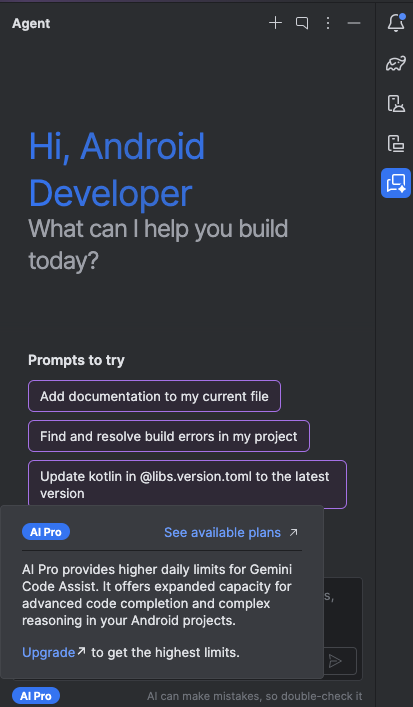Open the Device Manager sidebar icon
The height and width of the screenshot is (707, 413).
pyautogui.click(x=396, y=103)
